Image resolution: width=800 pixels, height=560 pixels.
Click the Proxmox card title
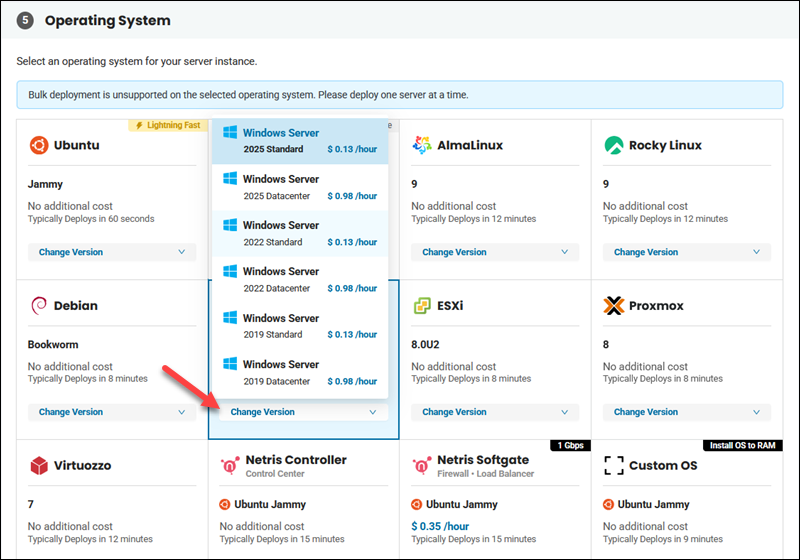656,306
